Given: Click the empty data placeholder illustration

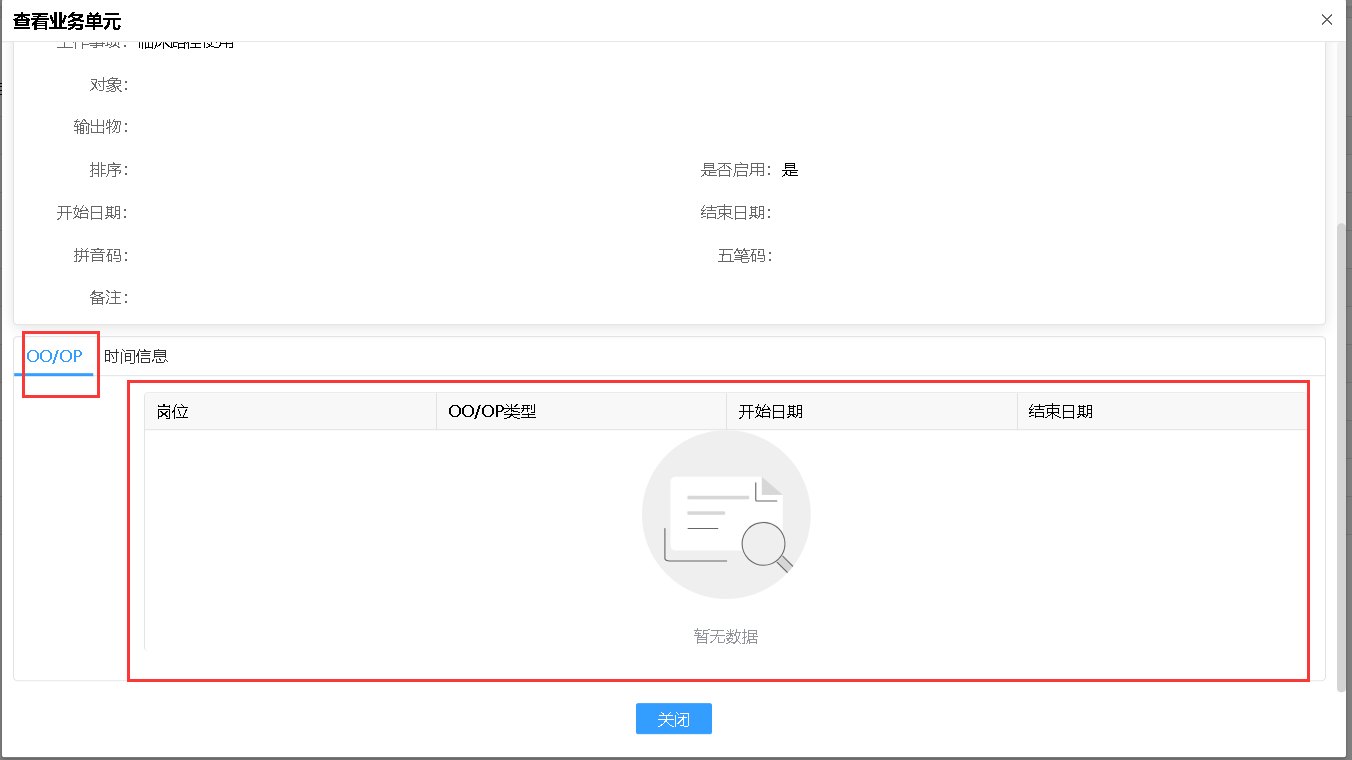Looking at the screenshot, I should [x=725, y=514].
